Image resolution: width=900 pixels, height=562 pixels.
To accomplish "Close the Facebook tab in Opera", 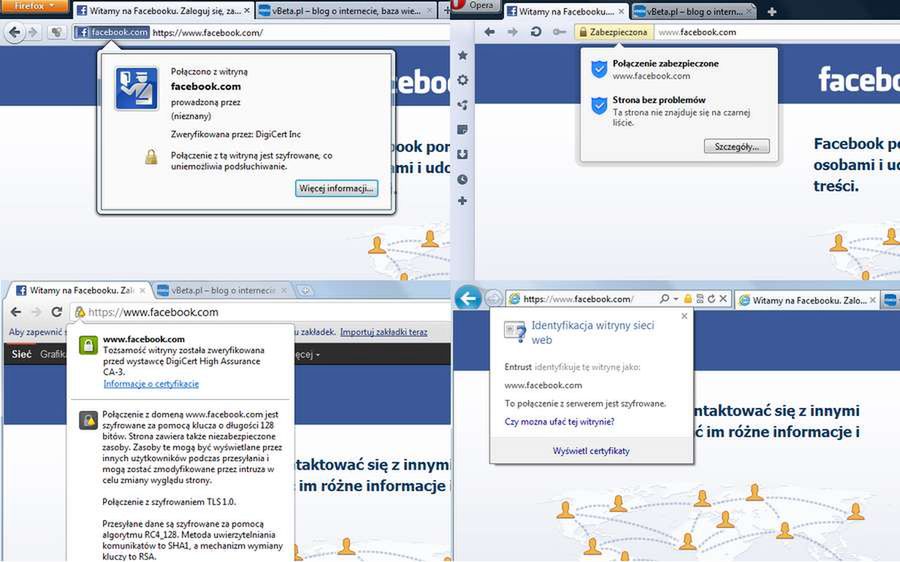I will tap(621, 11).
